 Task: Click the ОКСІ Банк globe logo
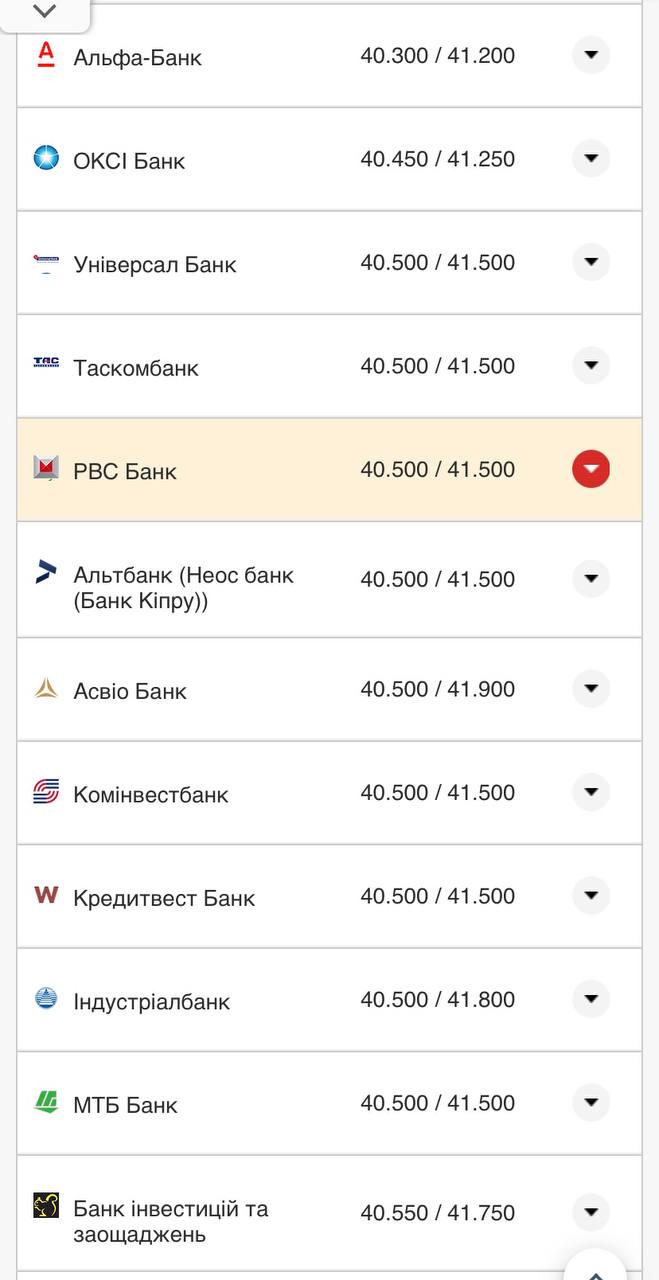point(44,157)
